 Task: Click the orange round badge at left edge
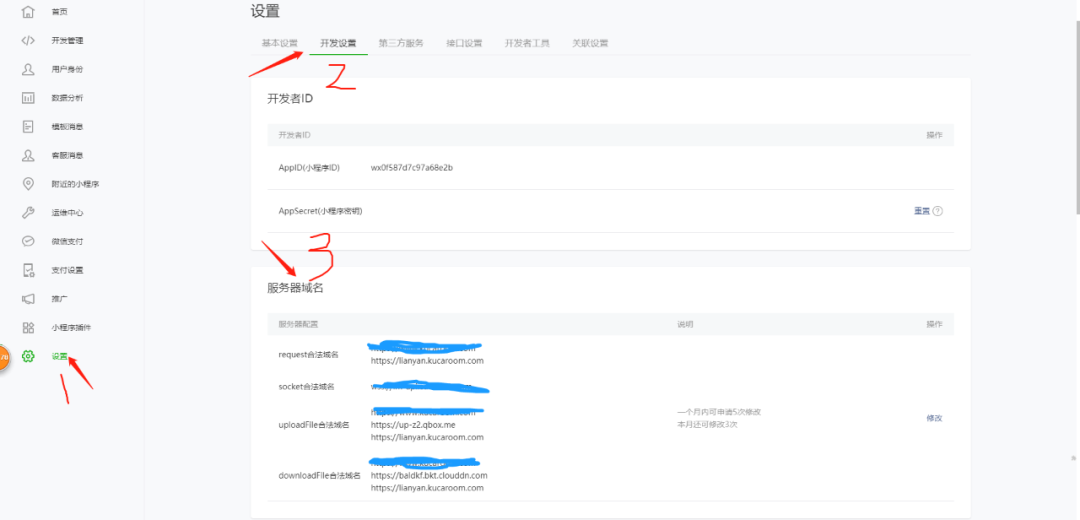pos(3,357)
